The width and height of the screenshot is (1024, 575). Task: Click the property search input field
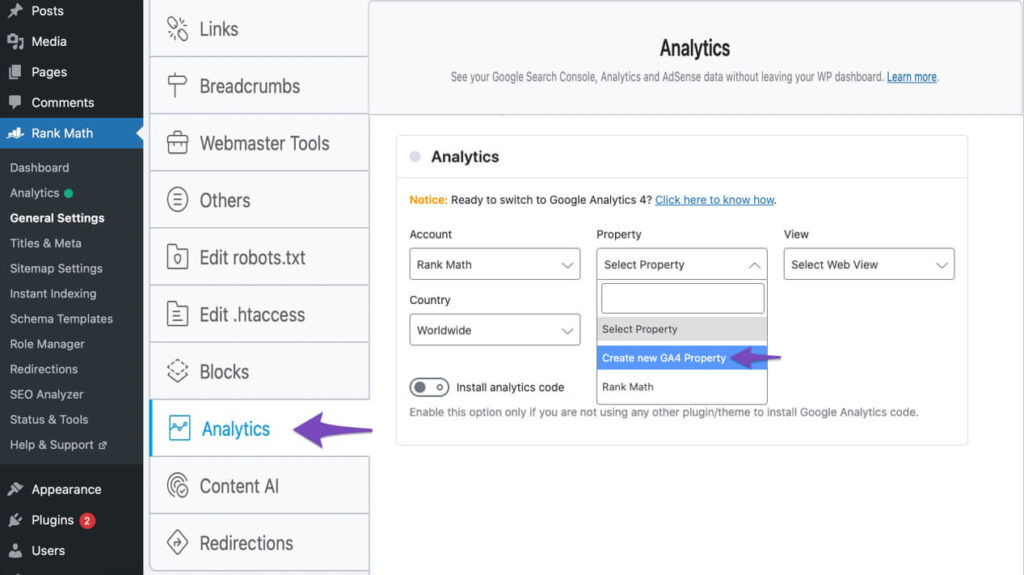tap(682, 298)
